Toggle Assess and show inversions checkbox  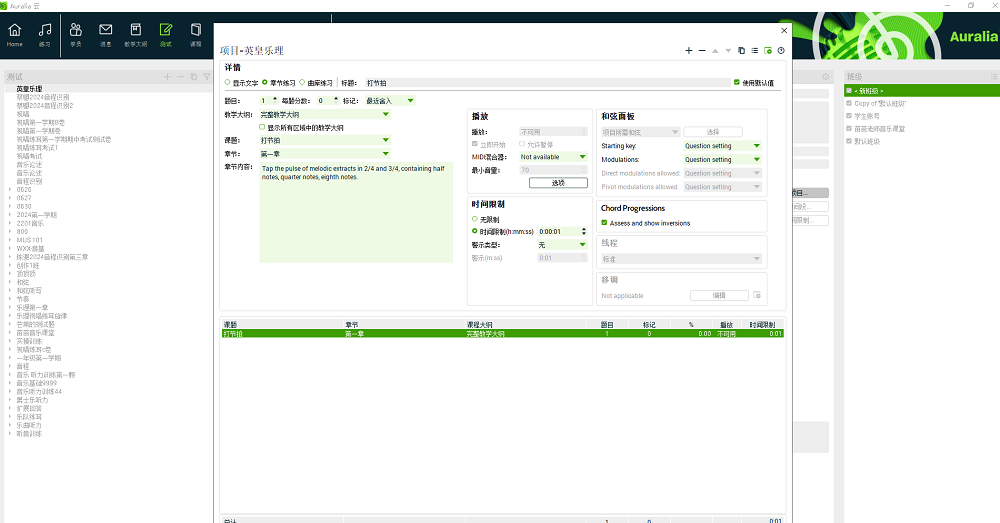point(604,223)
